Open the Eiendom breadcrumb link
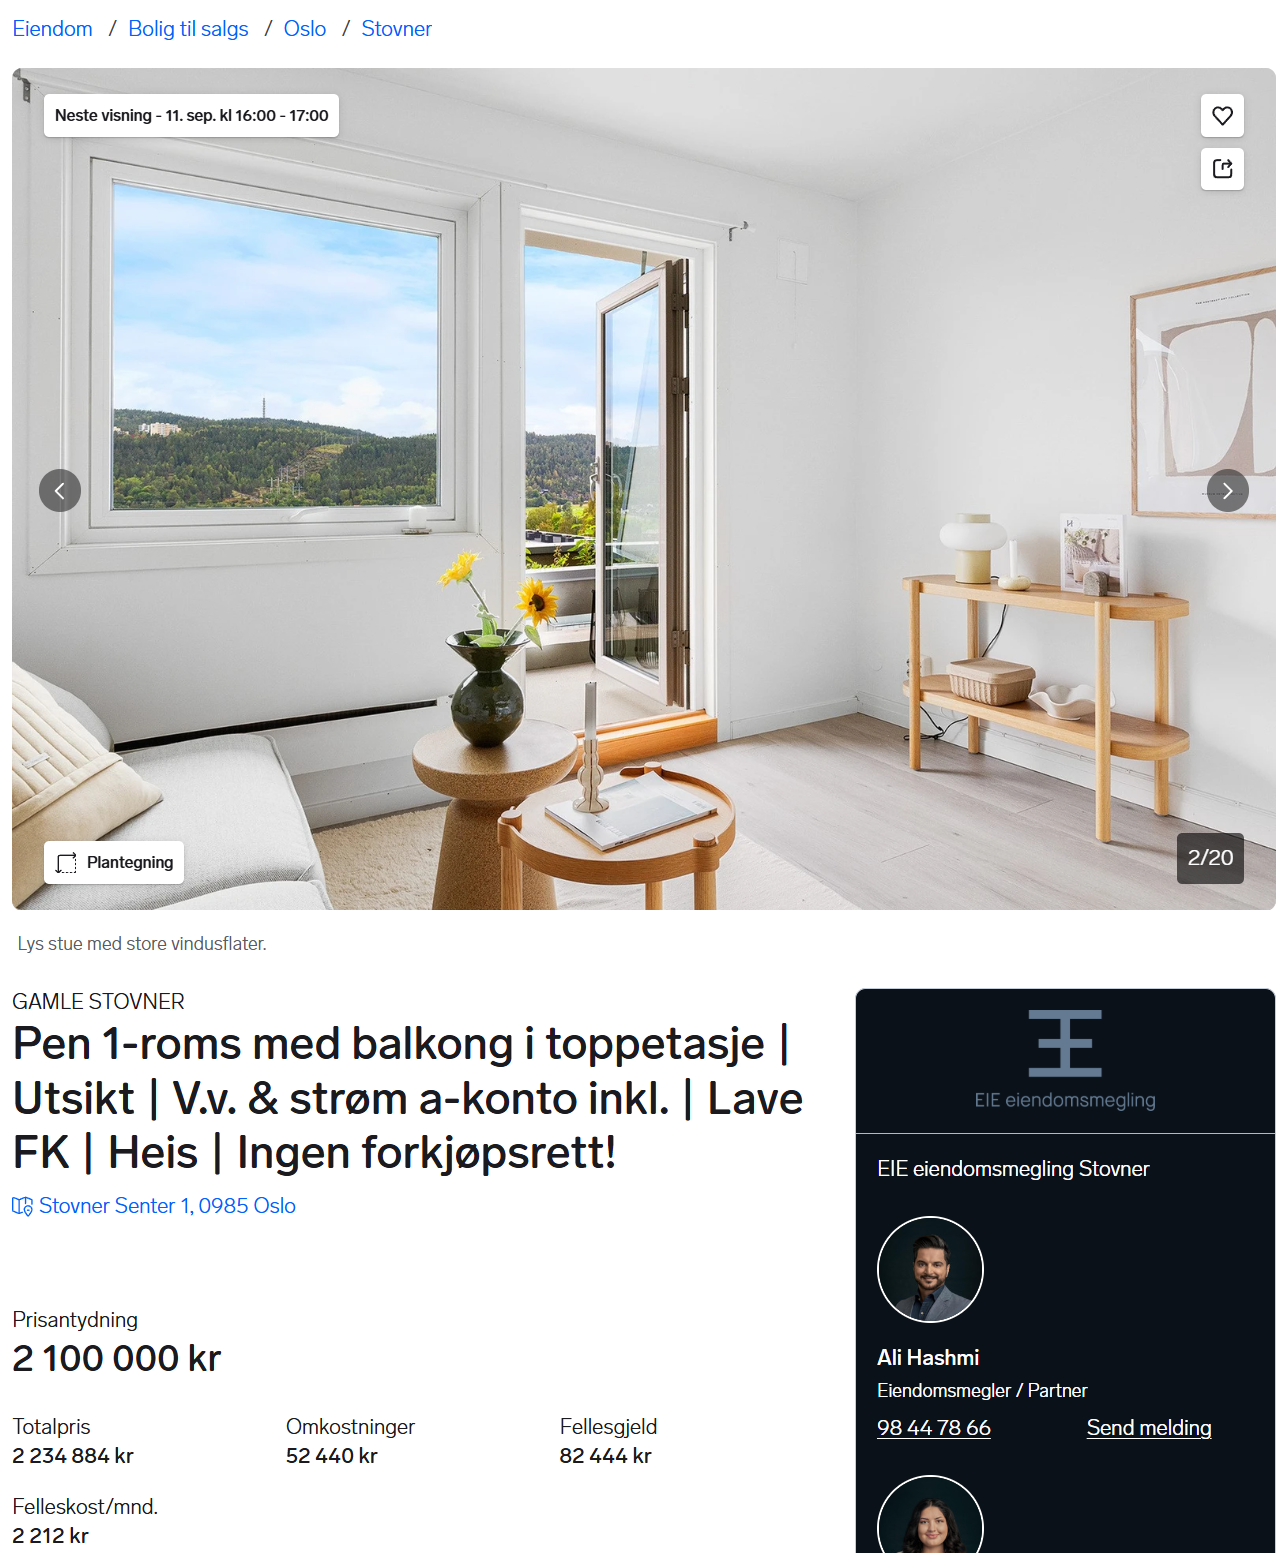The width and height of the screenshot is (1288, 1553). 52,29
